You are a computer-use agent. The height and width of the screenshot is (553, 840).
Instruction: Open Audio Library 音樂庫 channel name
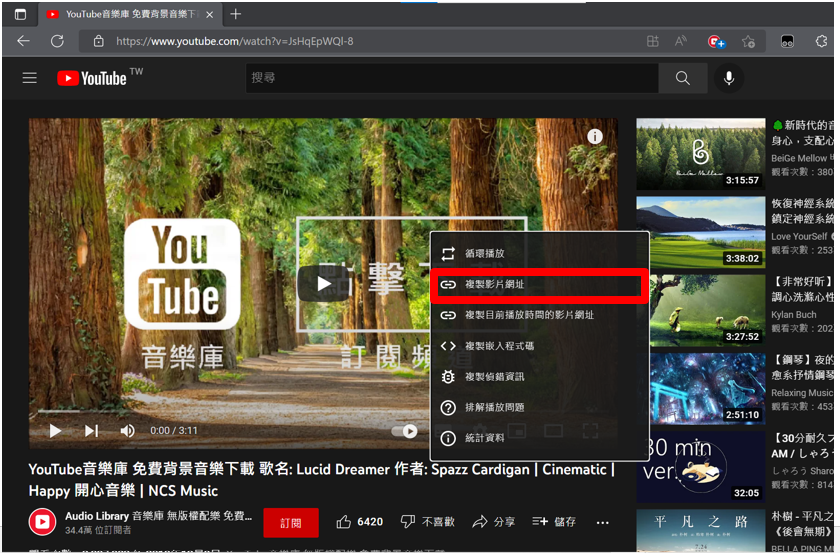(x=159, y=516)
